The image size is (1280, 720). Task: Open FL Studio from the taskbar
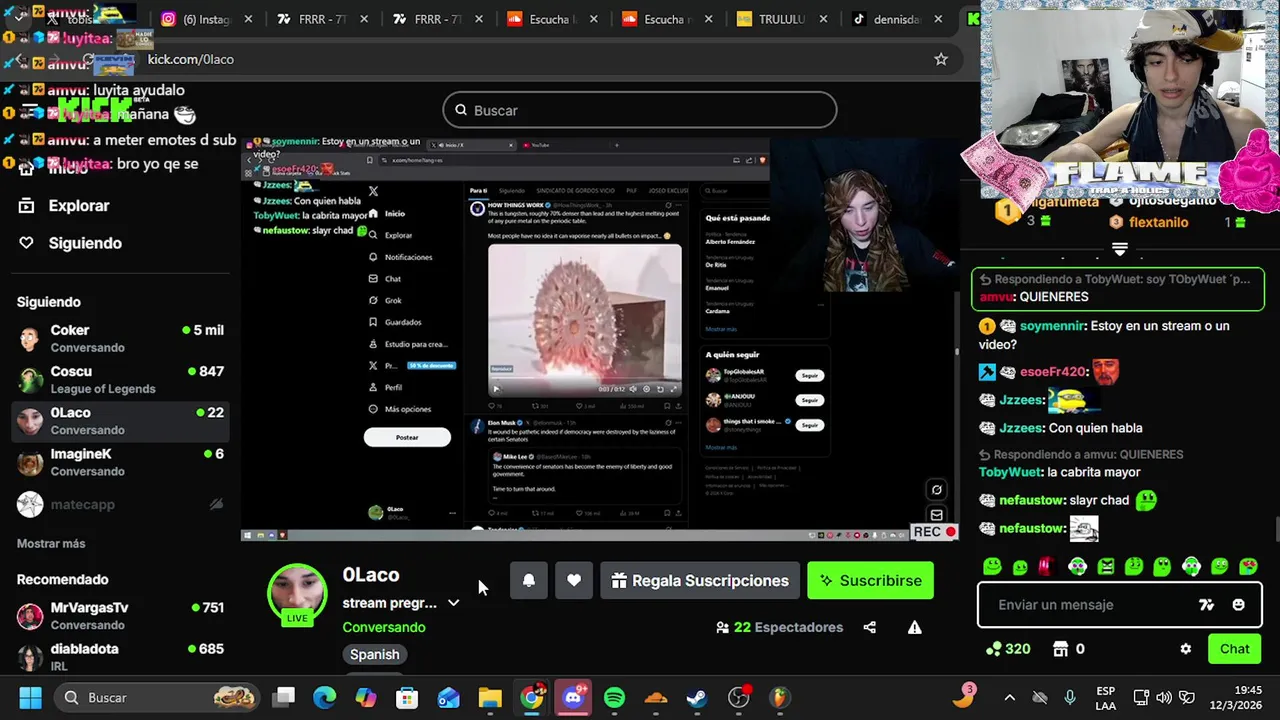[780, 697]
